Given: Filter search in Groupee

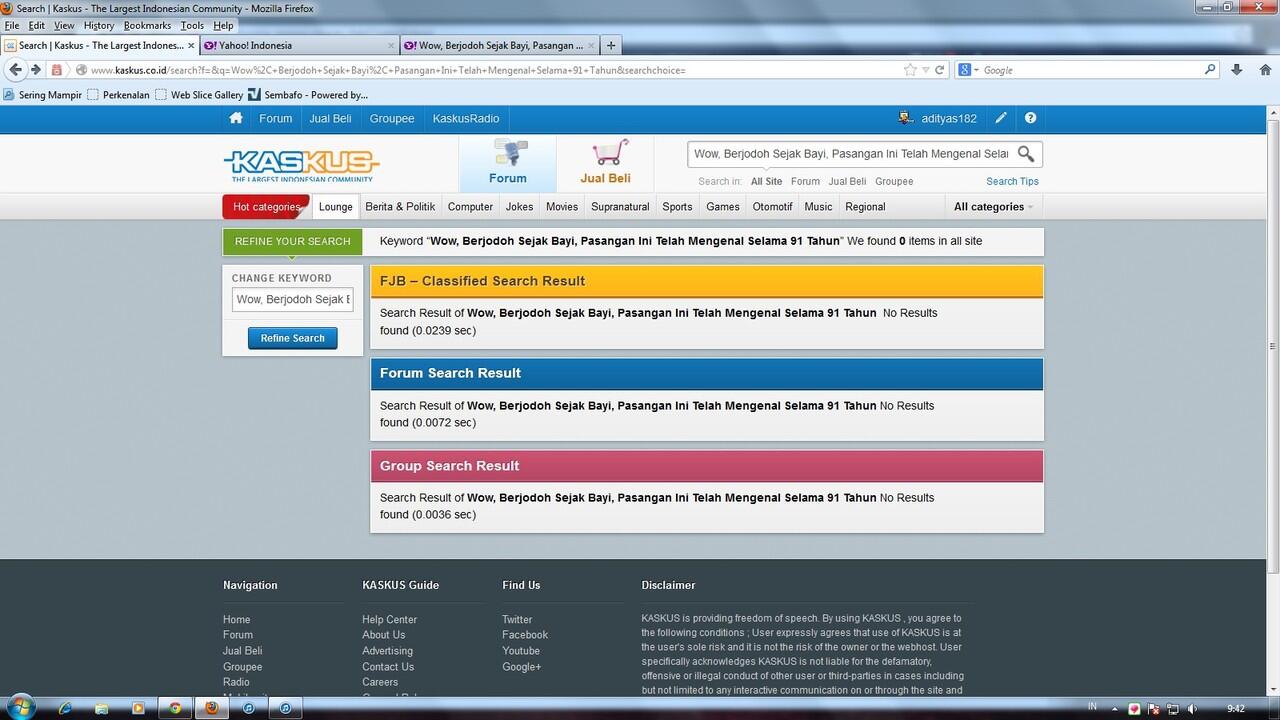Looking at the screenshot, I should [894, 181].
